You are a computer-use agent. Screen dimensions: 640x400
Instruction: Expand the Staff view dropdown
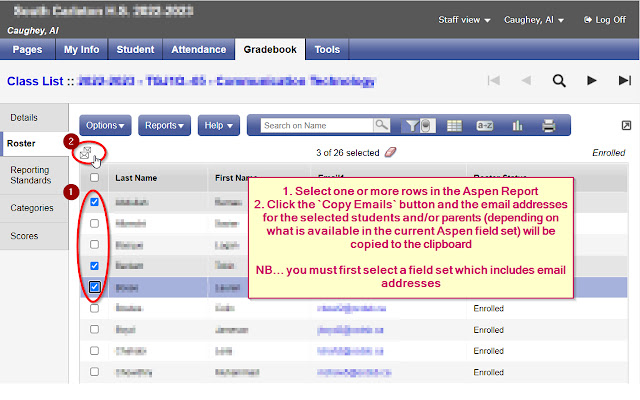464,20
